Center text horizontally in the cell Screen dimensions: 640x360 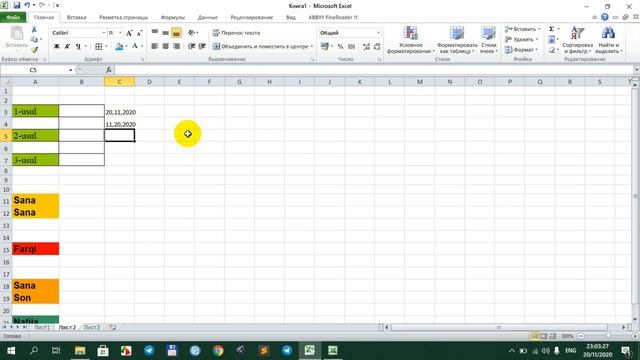(x=165, y=47)
